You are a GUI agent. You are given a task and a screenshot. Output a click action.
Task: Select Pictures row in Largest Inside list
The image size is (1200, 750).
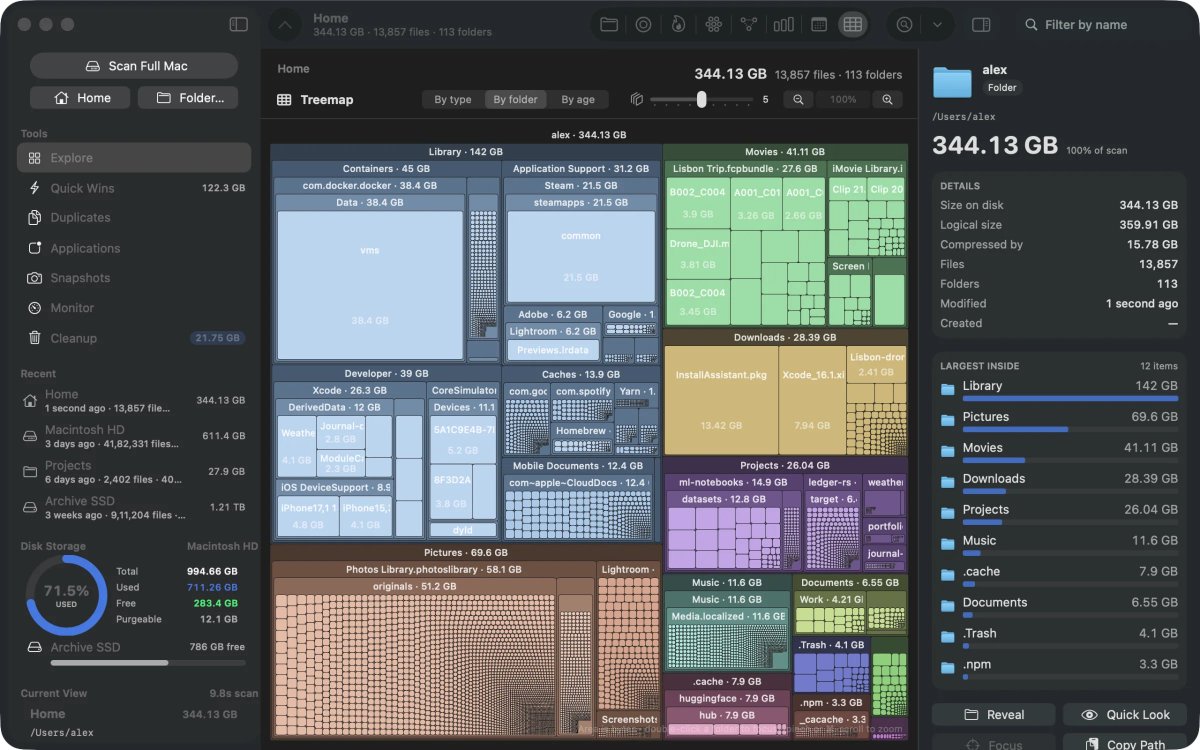pos(1059,420)
